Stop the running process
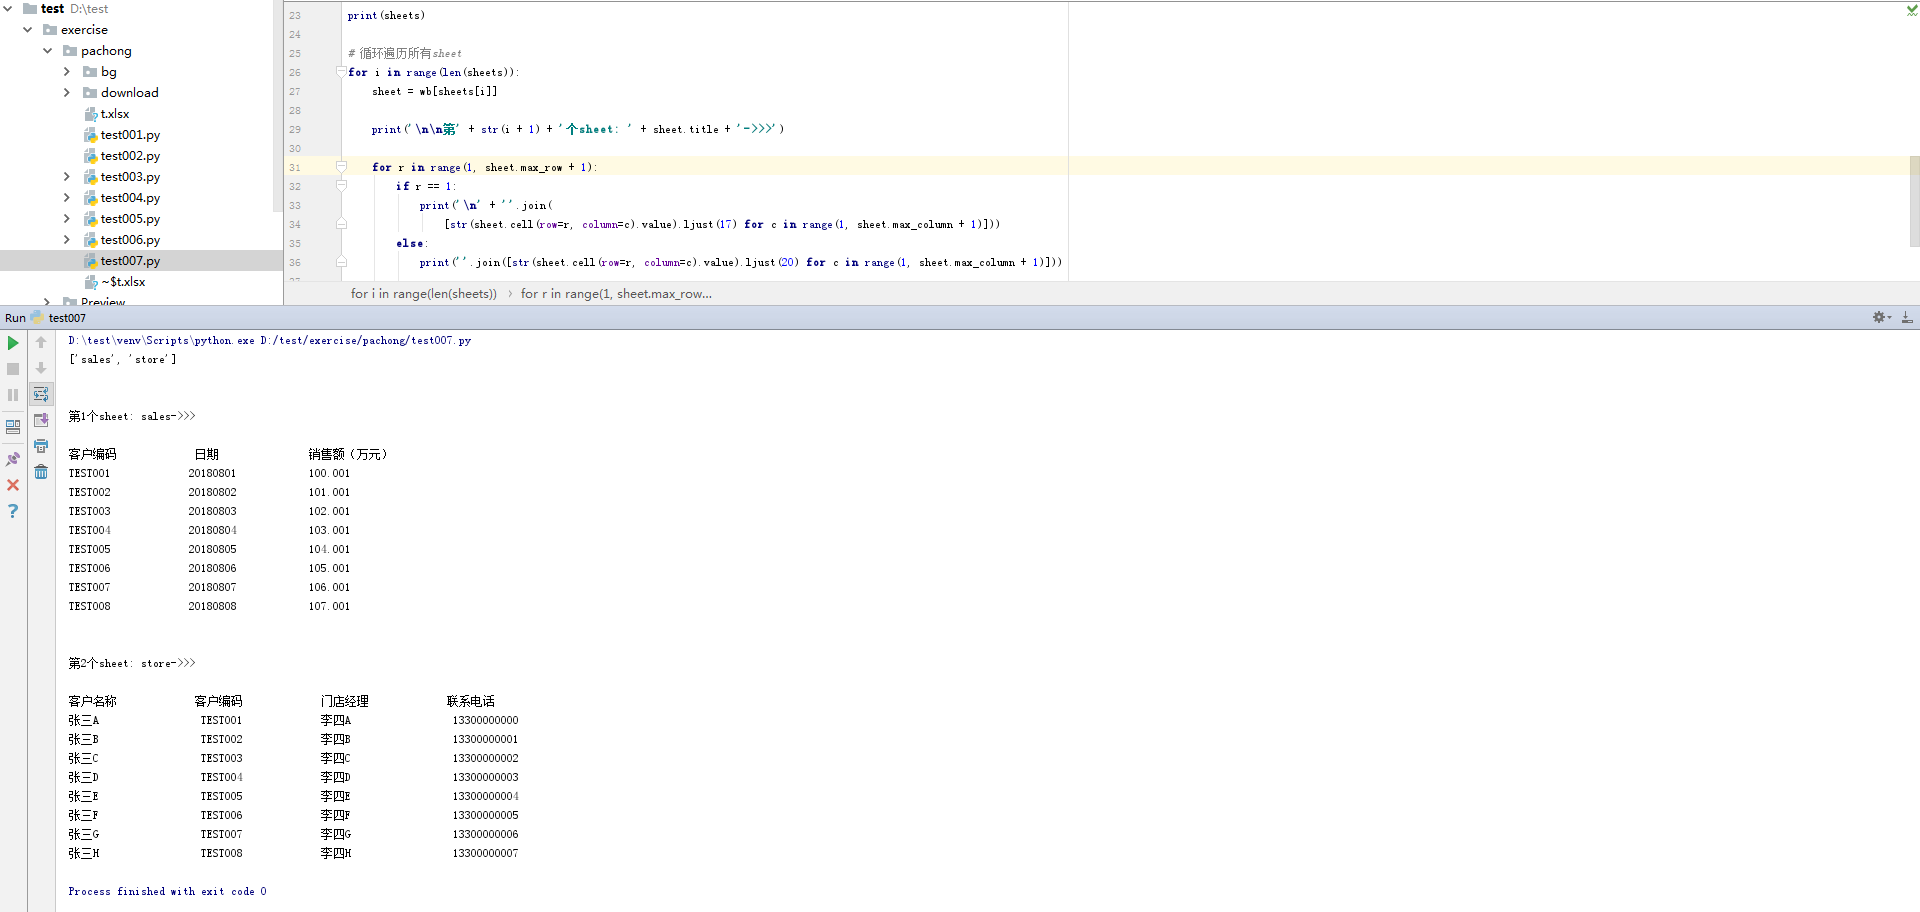1920x912 pixels. click(x=13, y=368)
